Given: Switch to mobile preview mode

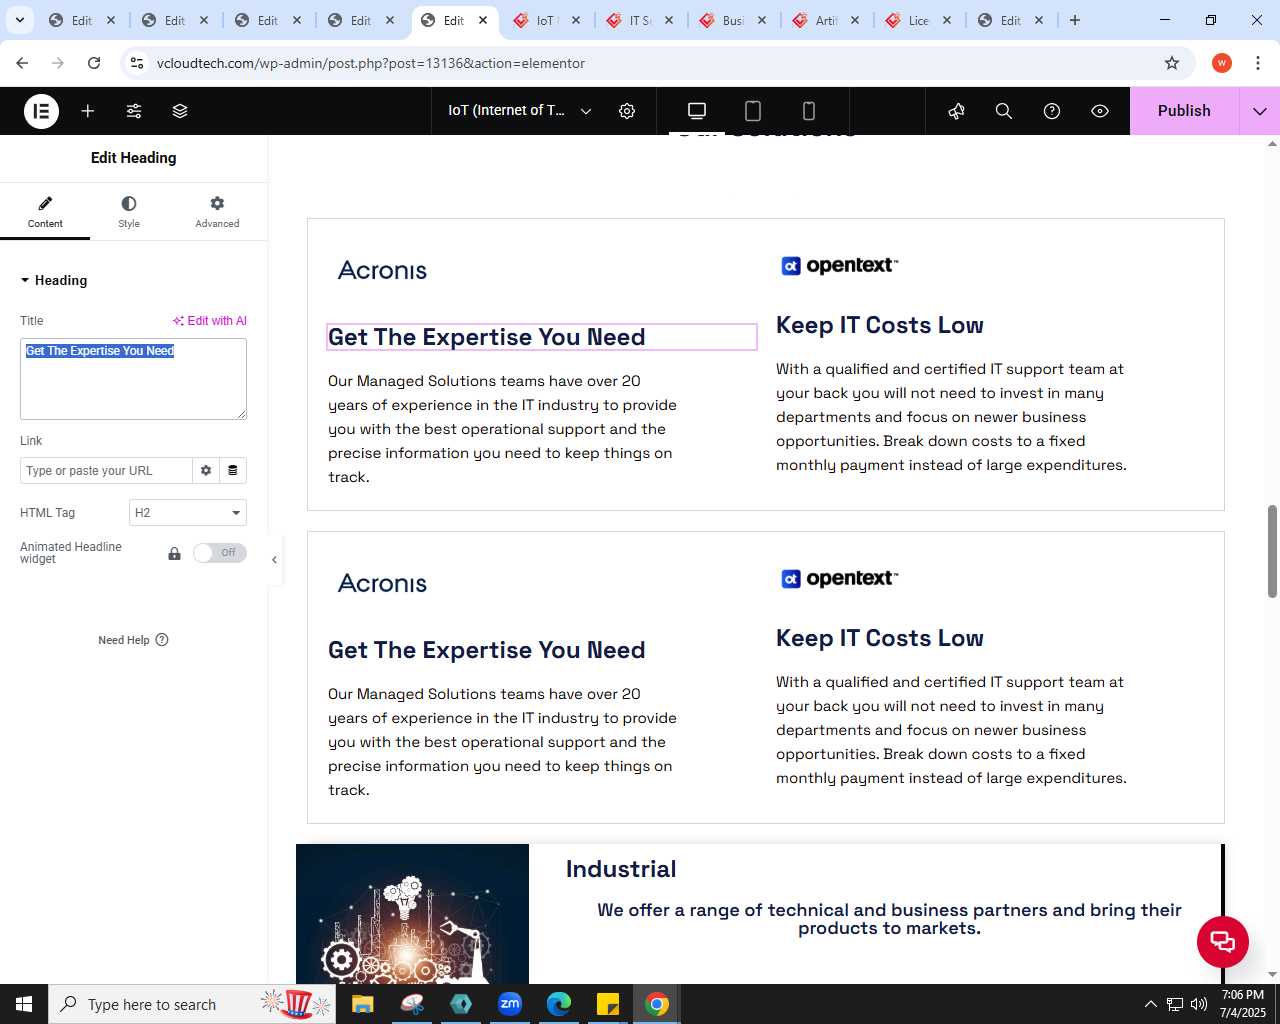Looking at the screenshot, I should point(809,111).
